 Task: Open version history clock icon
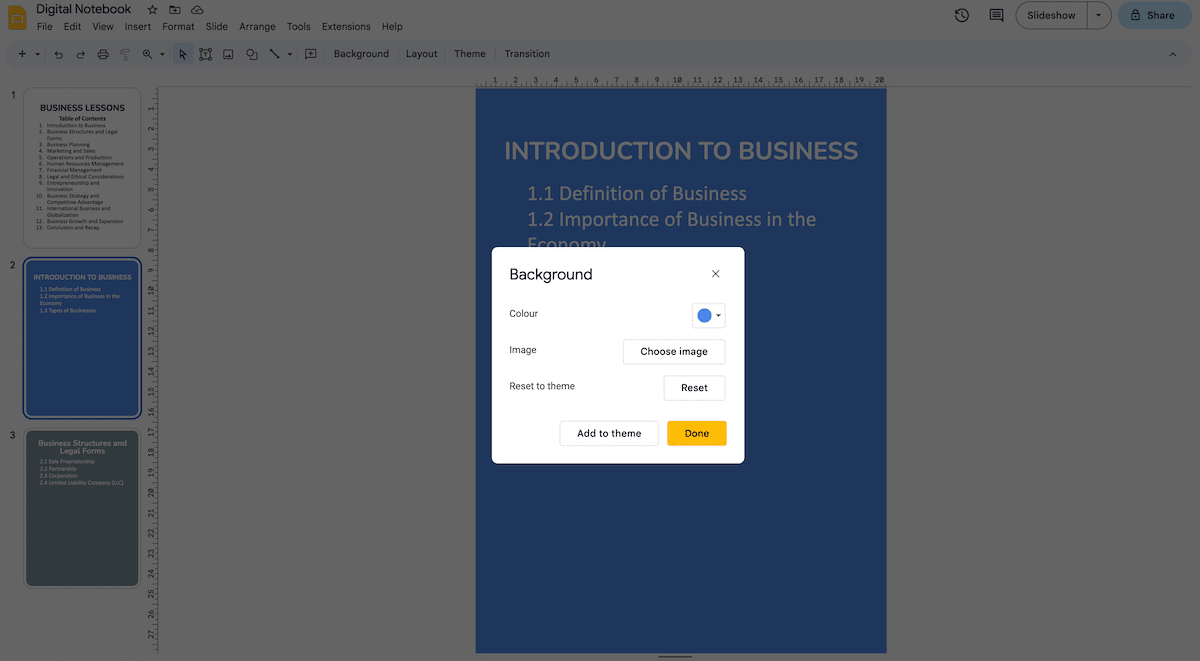[962, 15]
